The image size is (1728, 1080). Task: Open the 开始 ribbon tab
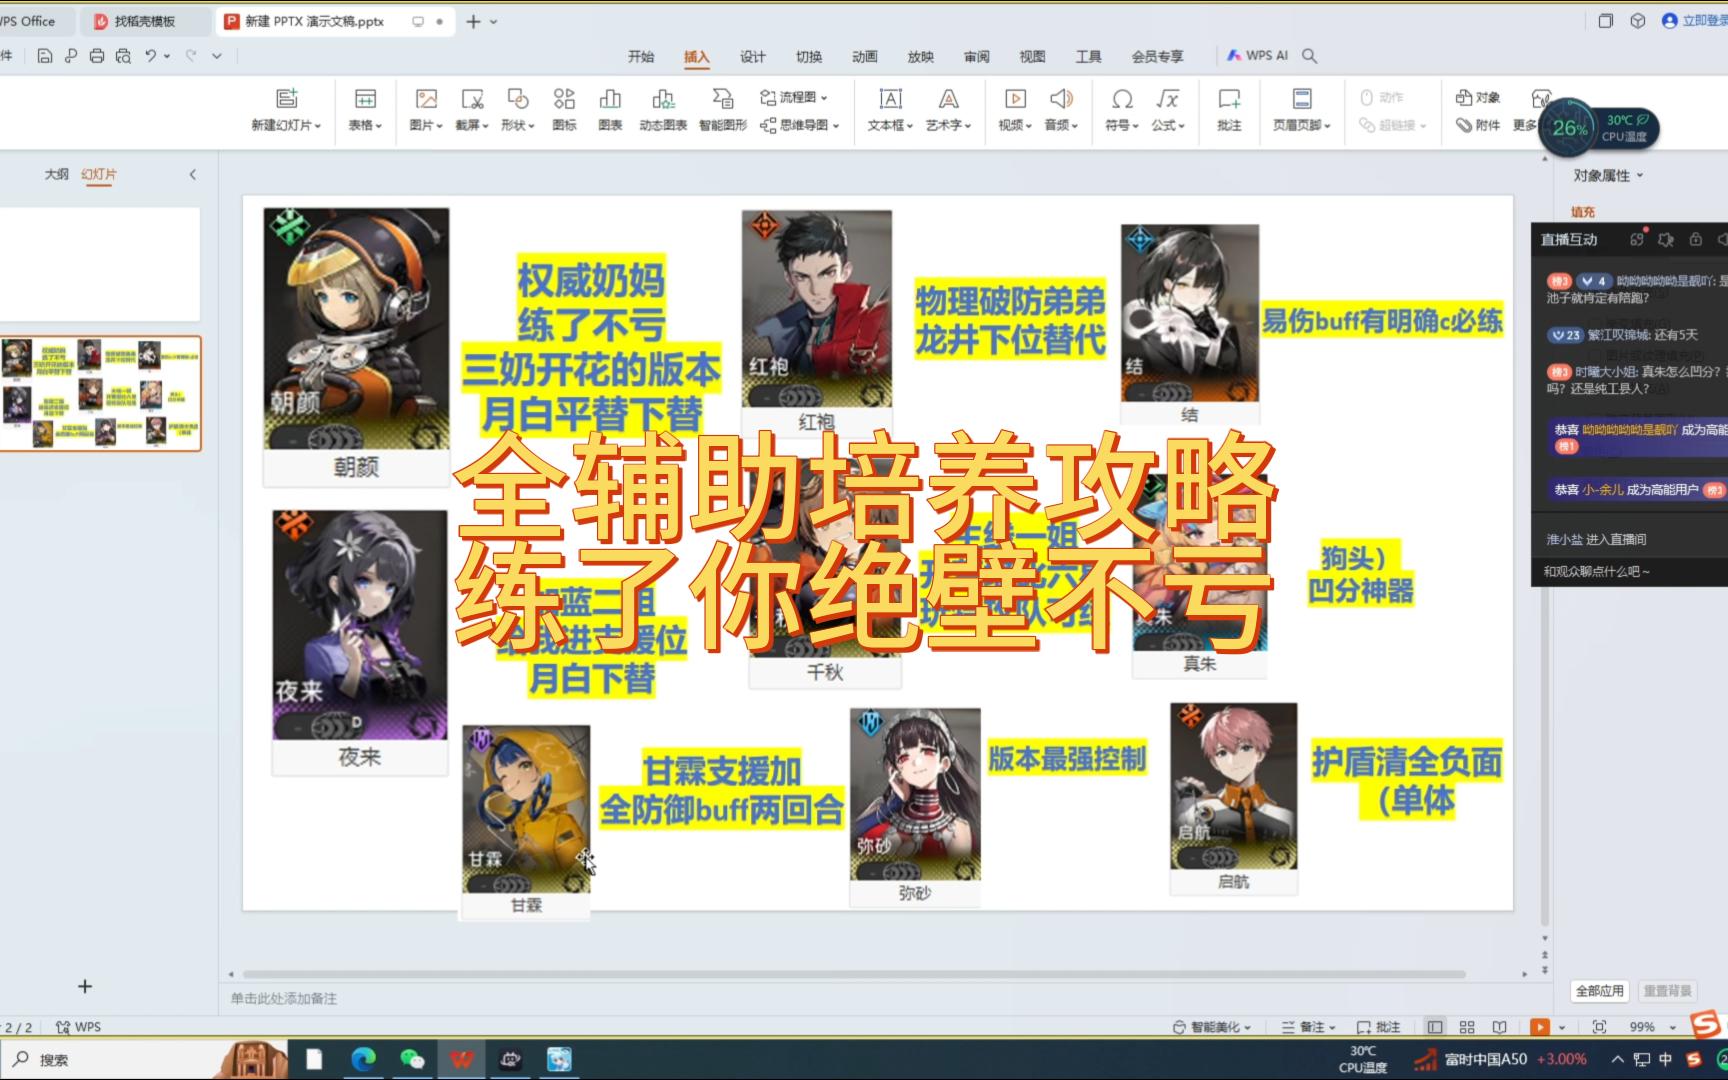coord(641,57)
